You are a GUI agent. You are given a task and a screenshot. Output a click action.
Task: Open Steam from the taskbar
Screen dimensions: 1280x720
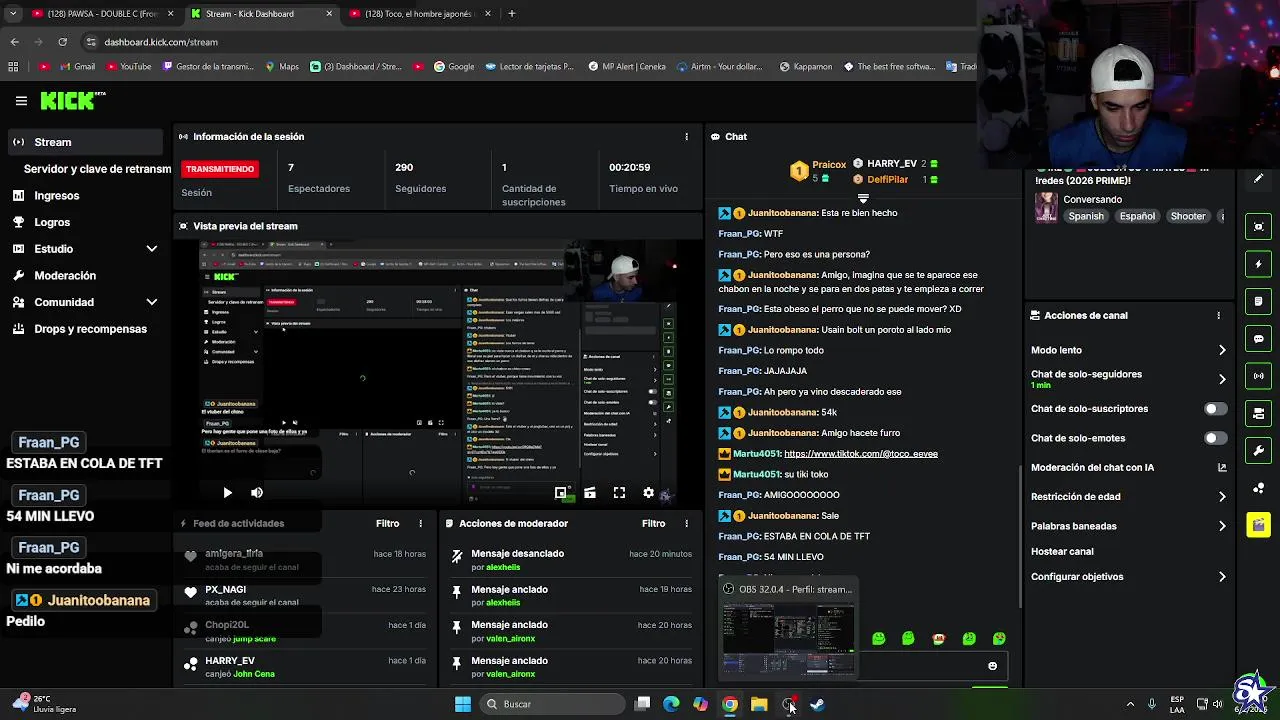817,705
